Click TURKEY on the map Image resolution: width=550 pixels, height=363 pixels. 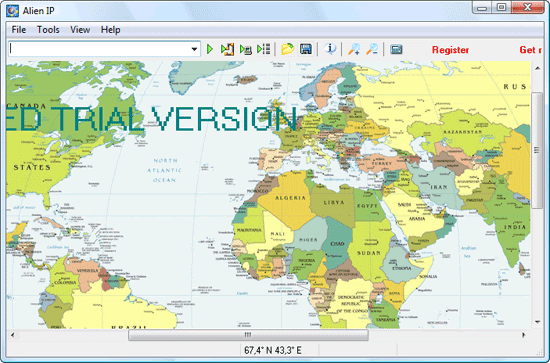(381, 163)
